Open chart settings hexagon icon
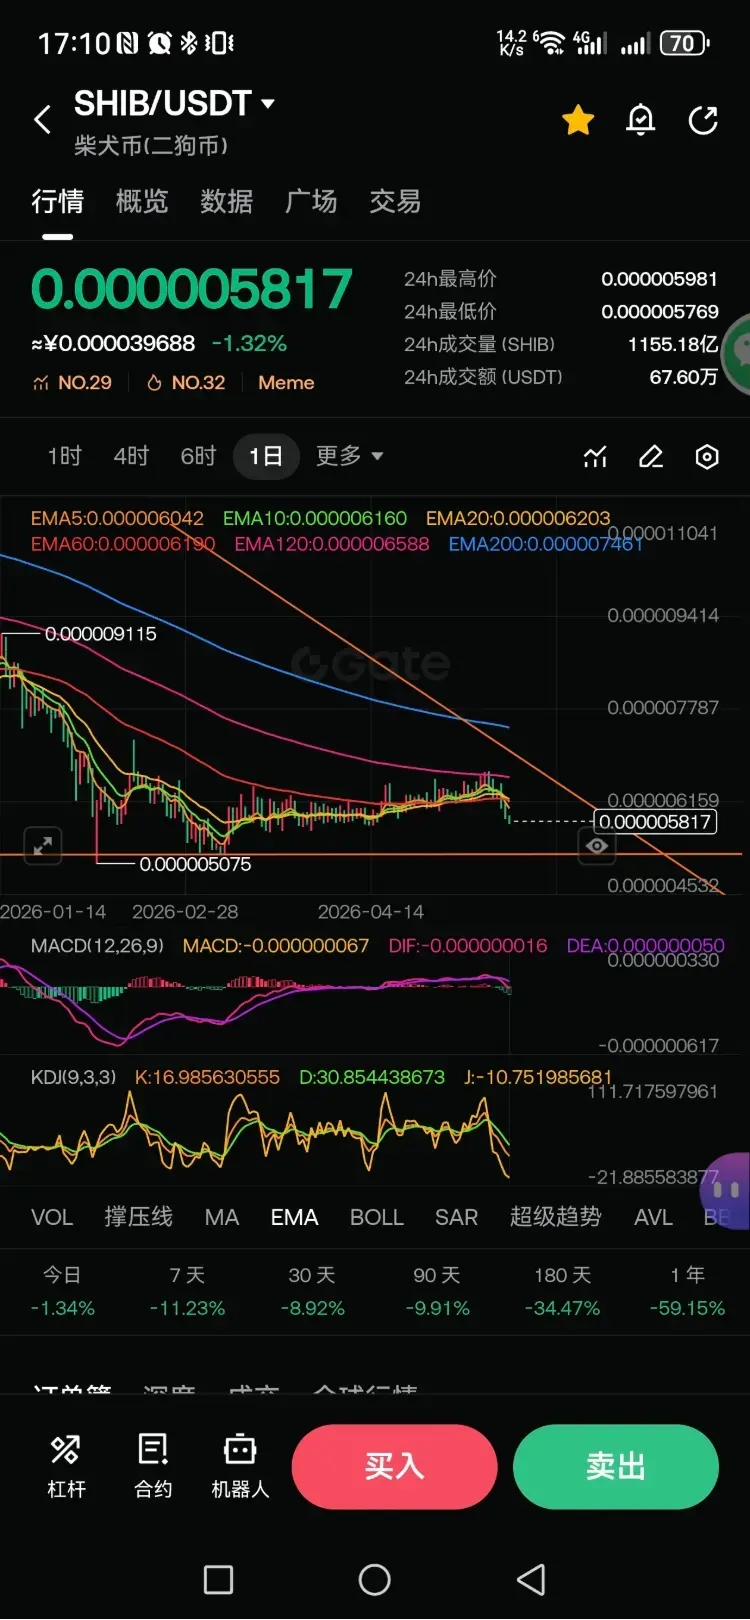 pos(707,457)
